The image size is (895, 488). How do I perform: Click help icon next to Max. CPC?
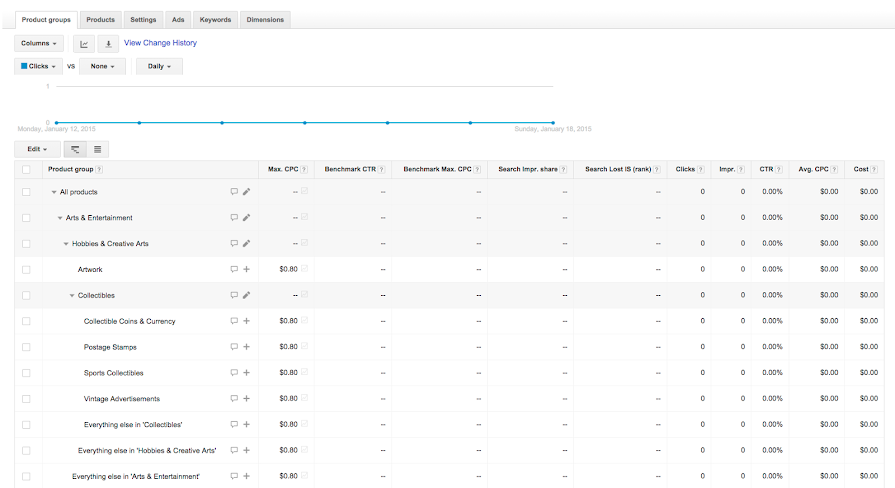(x=303, y=170)
